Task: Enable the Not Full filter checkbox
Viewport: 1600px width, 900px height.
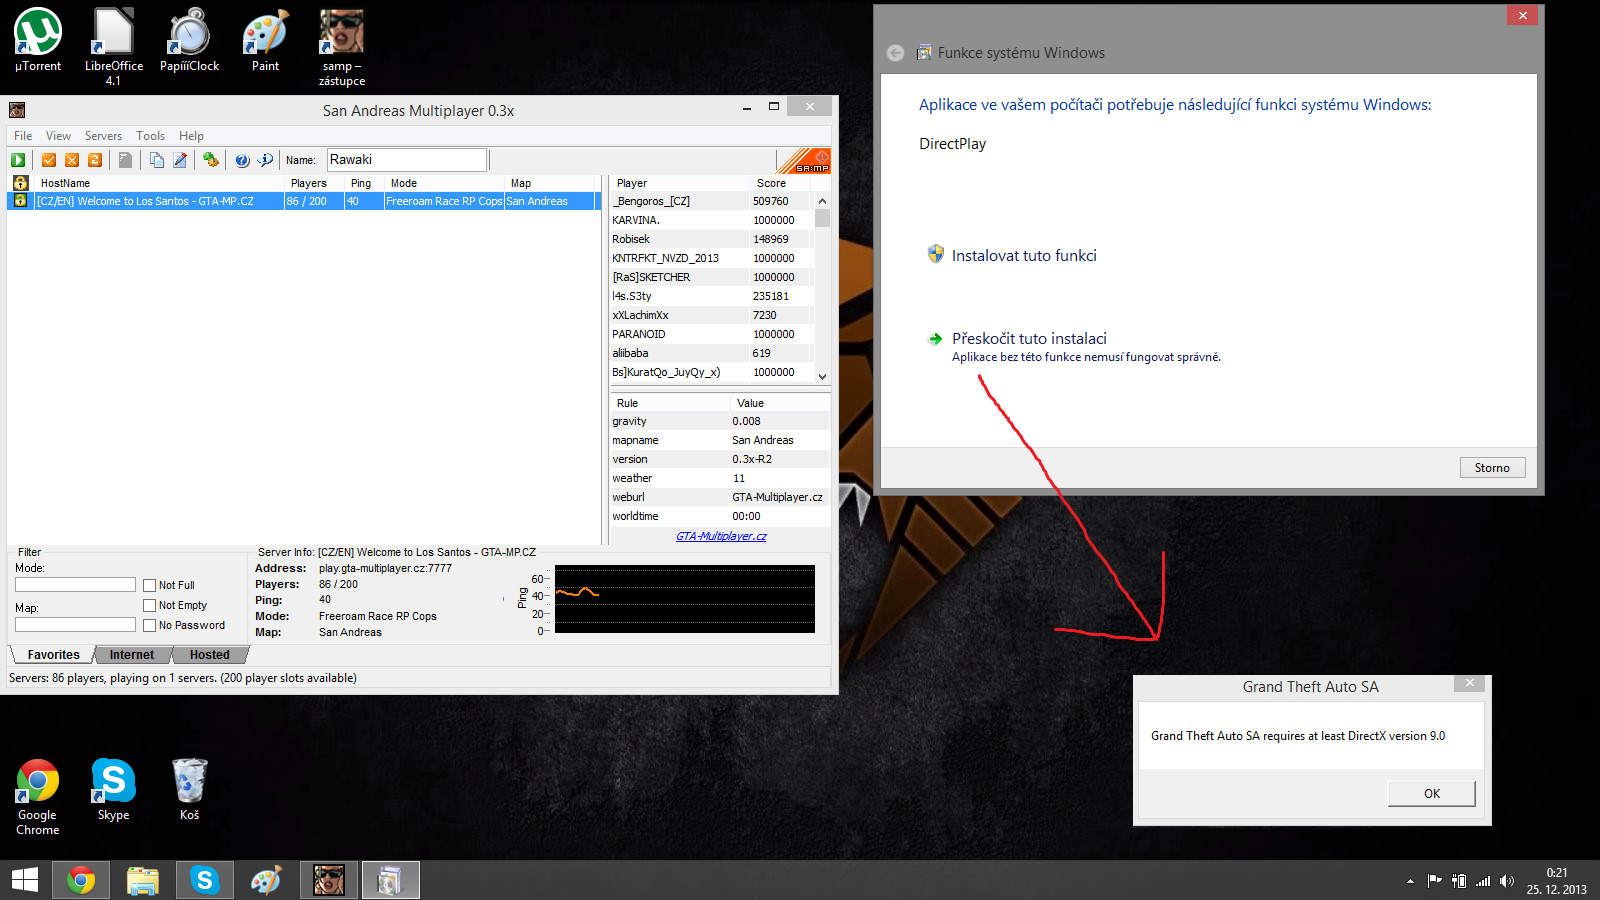Action: coord(150,585)
